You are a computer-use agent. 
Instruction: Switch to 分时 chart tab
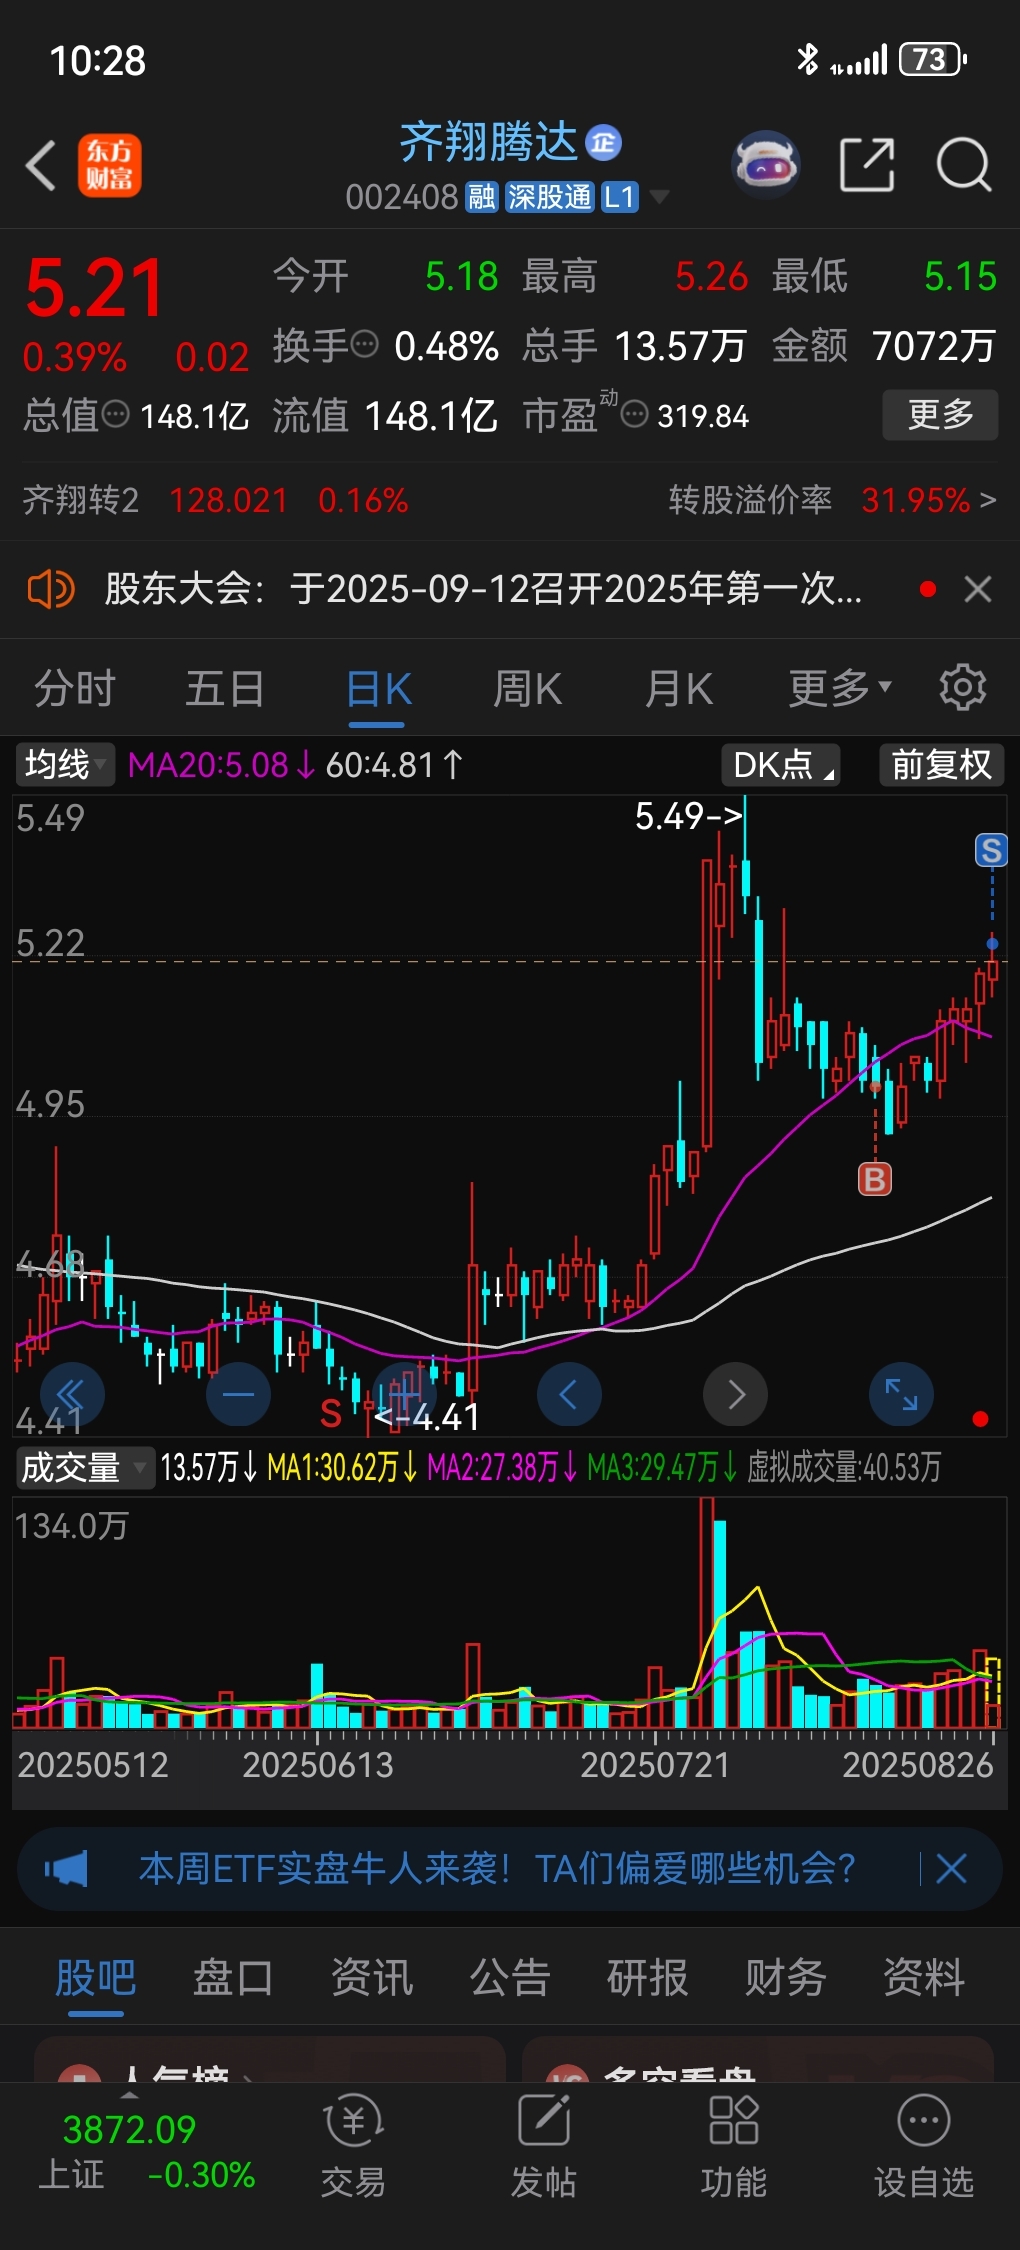click(75, 689)
